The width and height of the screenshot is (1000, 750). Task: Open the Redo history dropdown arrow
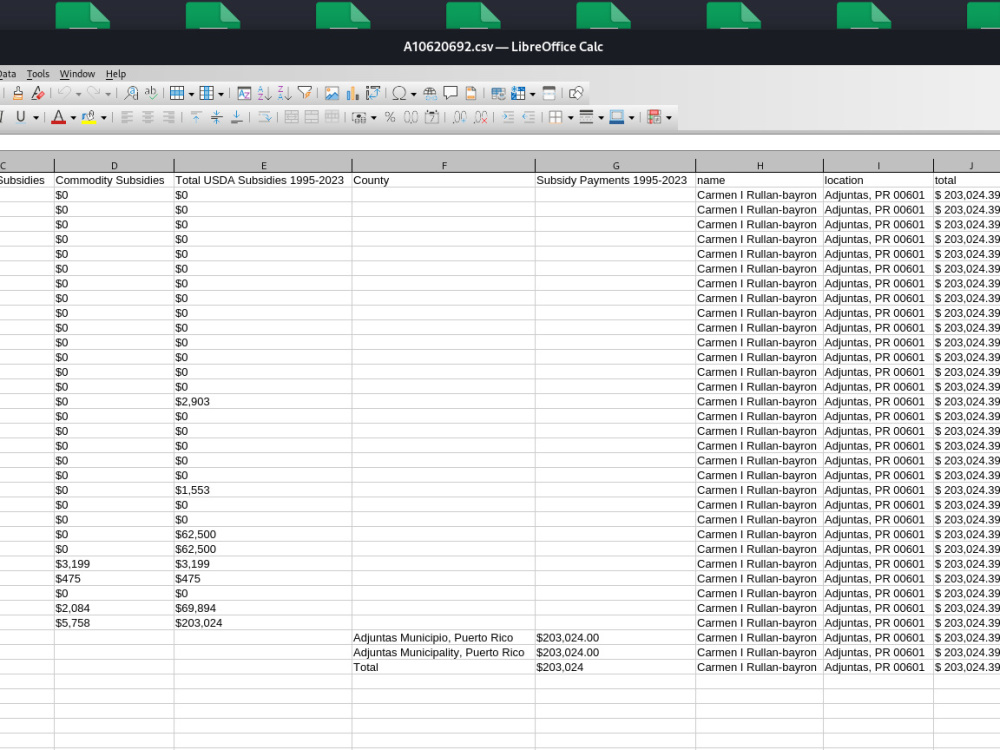point(108,94)
